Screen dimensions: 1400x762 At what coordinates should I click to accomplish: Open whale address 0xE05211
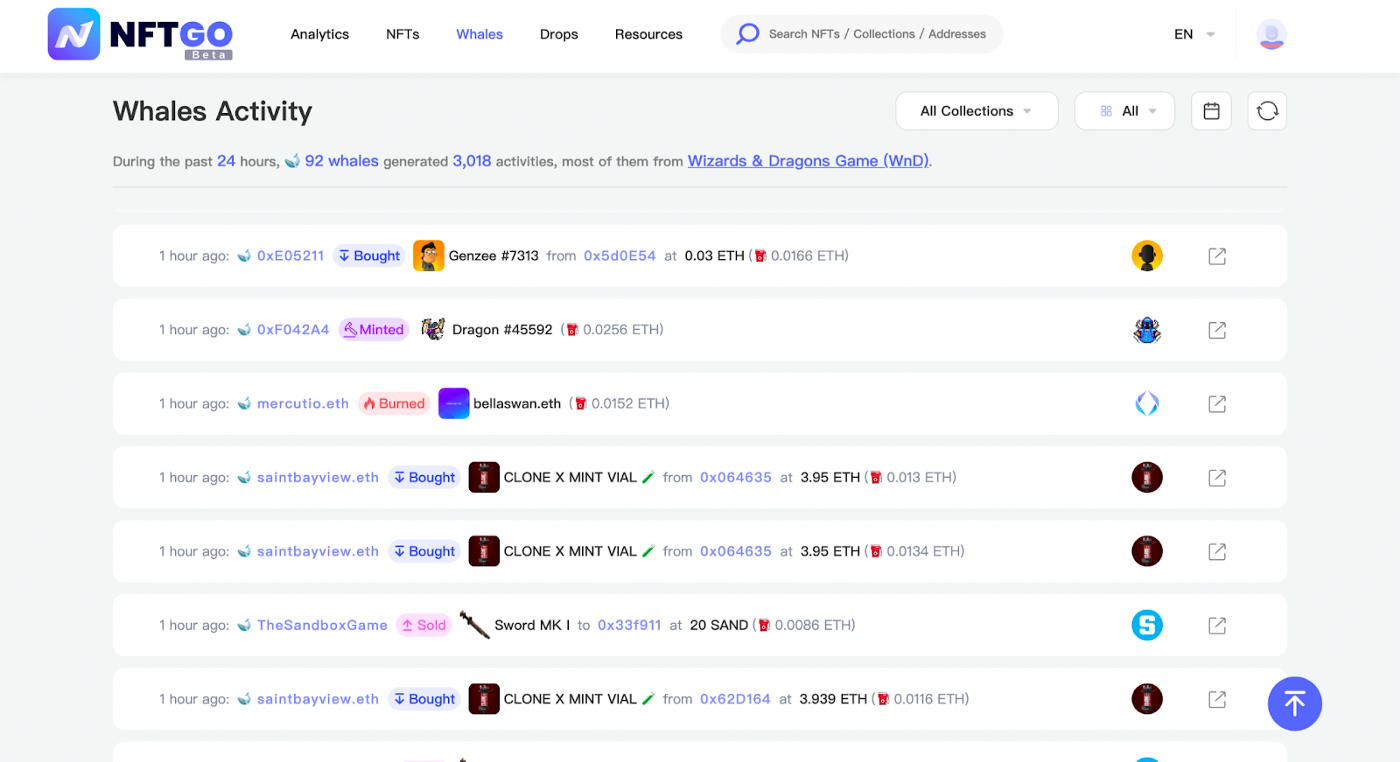coord(291,256)
